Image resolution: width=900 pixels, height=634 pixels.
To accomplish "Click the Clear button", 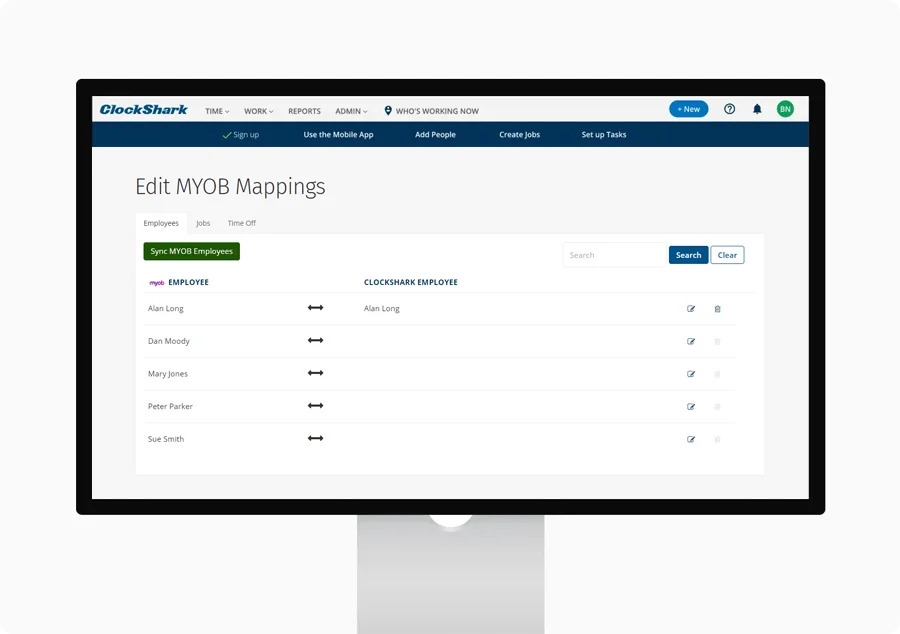I will (x=727, y=255).
